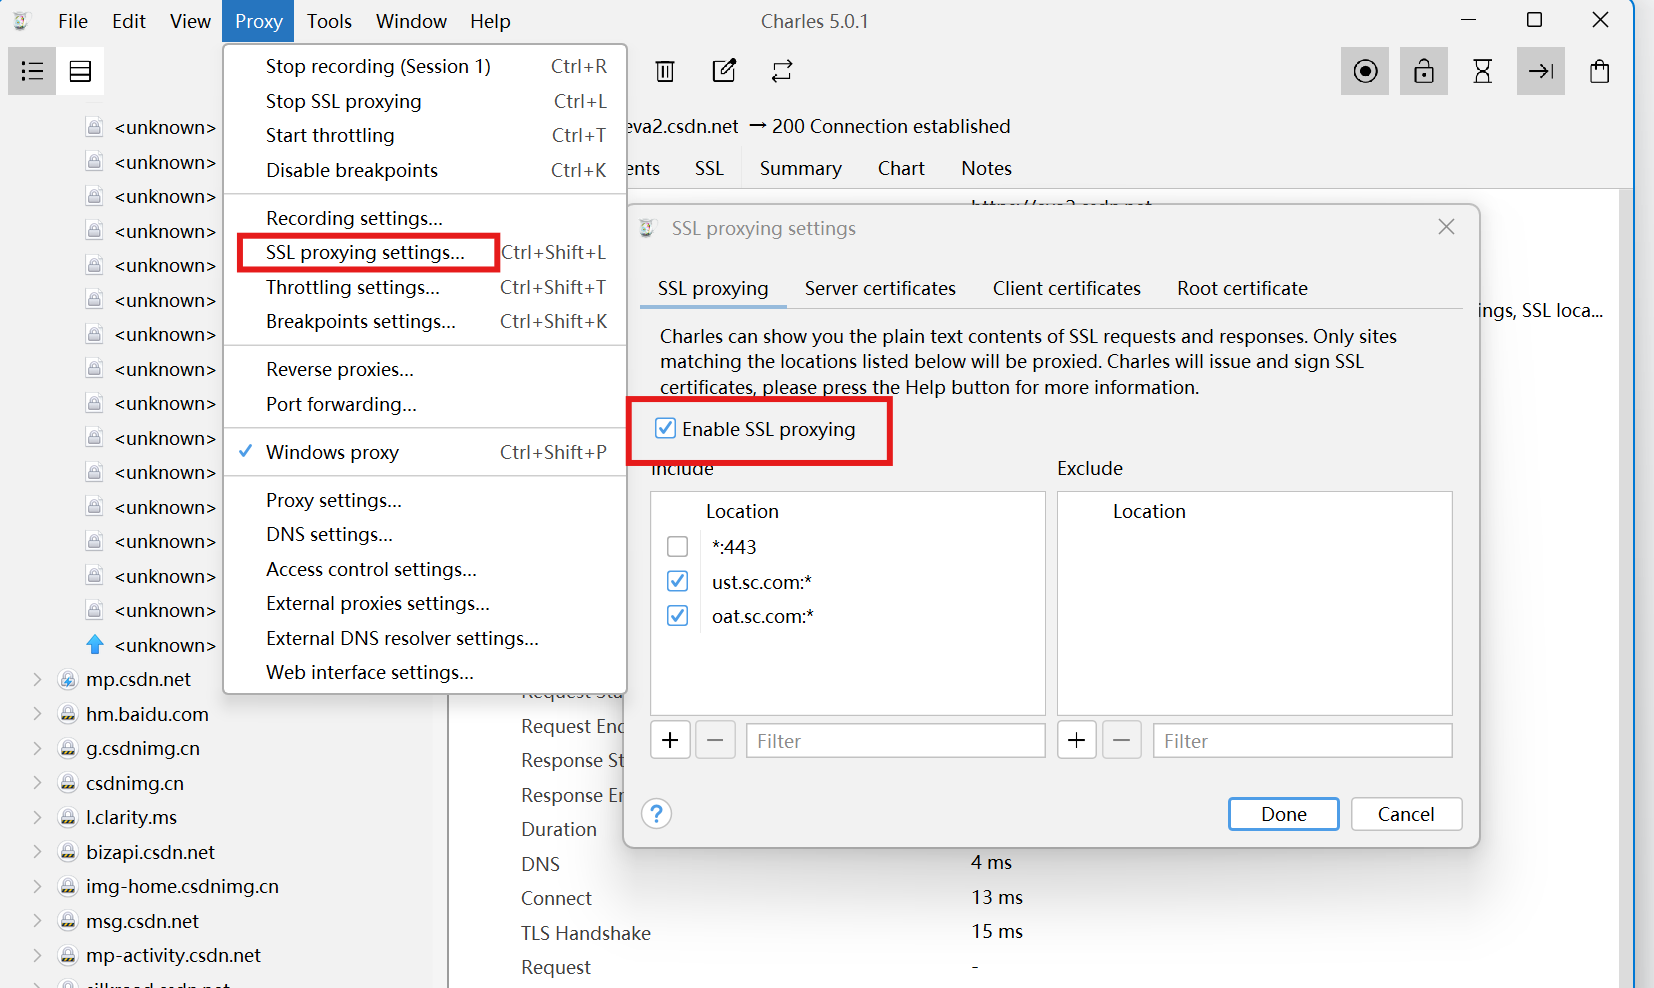Click the Done button
The width and height of the screenshot is (1654, 988).
point(1283,814)
